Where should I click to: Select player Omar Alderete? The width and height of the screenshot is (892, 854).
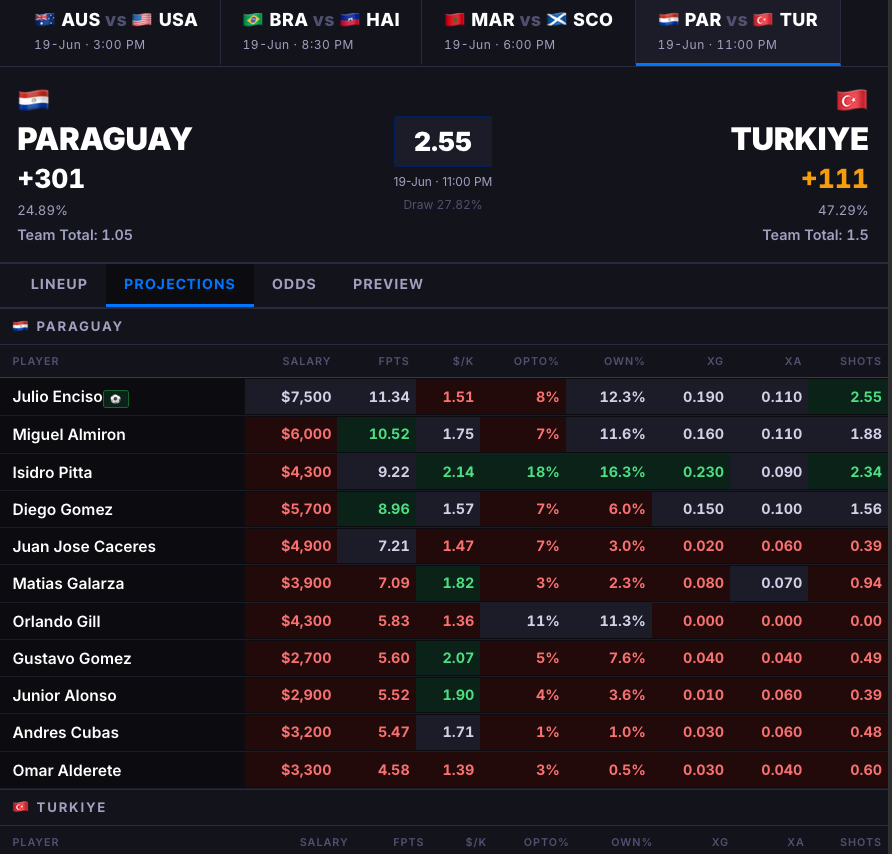[x=67, y=770]
